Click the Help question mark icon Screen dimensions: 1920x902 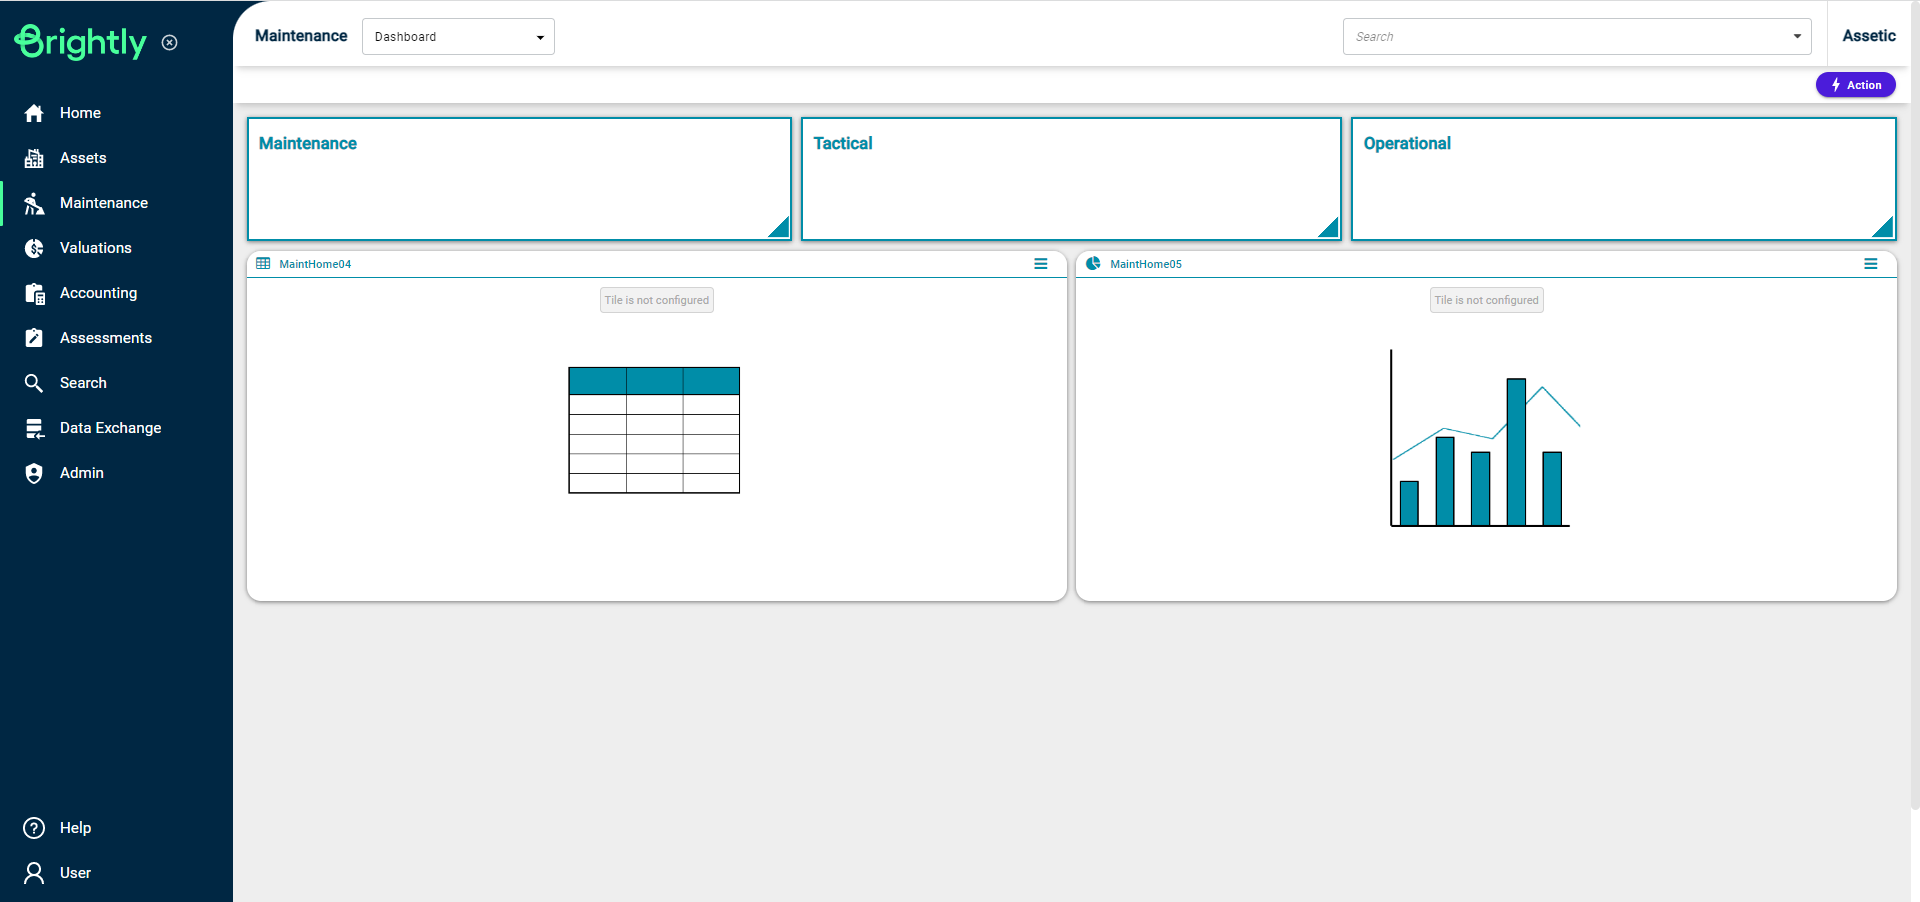(x=34, y=828)
